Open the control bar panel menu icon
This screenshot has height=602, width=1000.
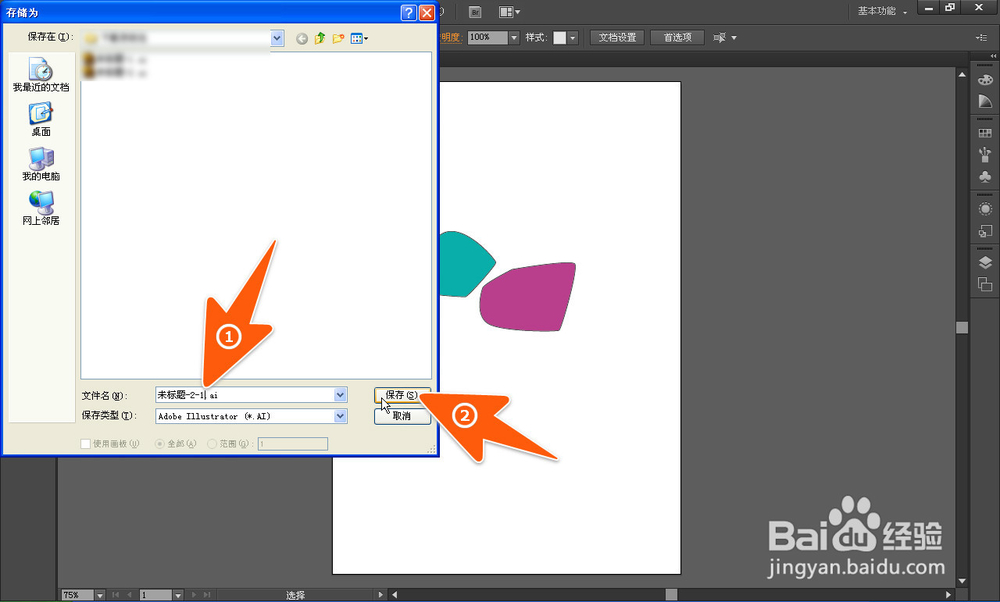pyautogui.click(x=982, y=38)
